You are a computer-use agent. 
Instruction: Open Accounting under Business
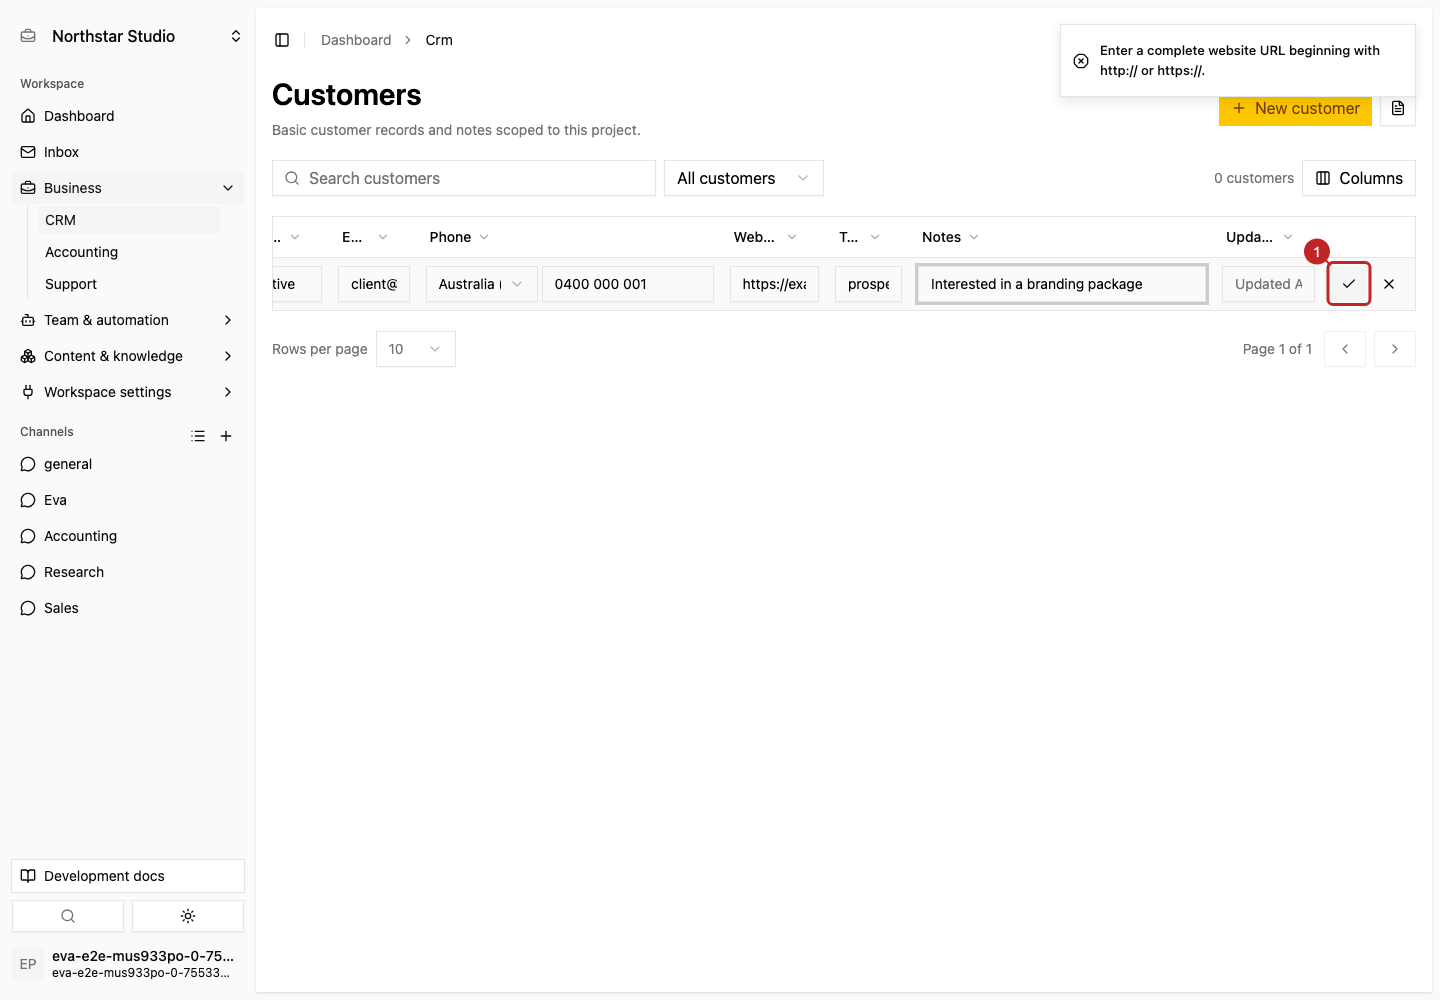click(128, 252)
